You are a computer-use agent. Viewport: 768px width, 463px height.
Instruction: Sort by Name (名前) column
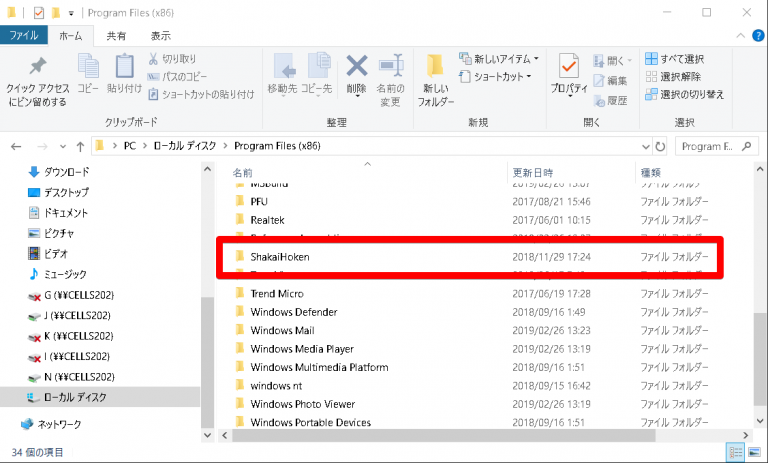(242, 172)
